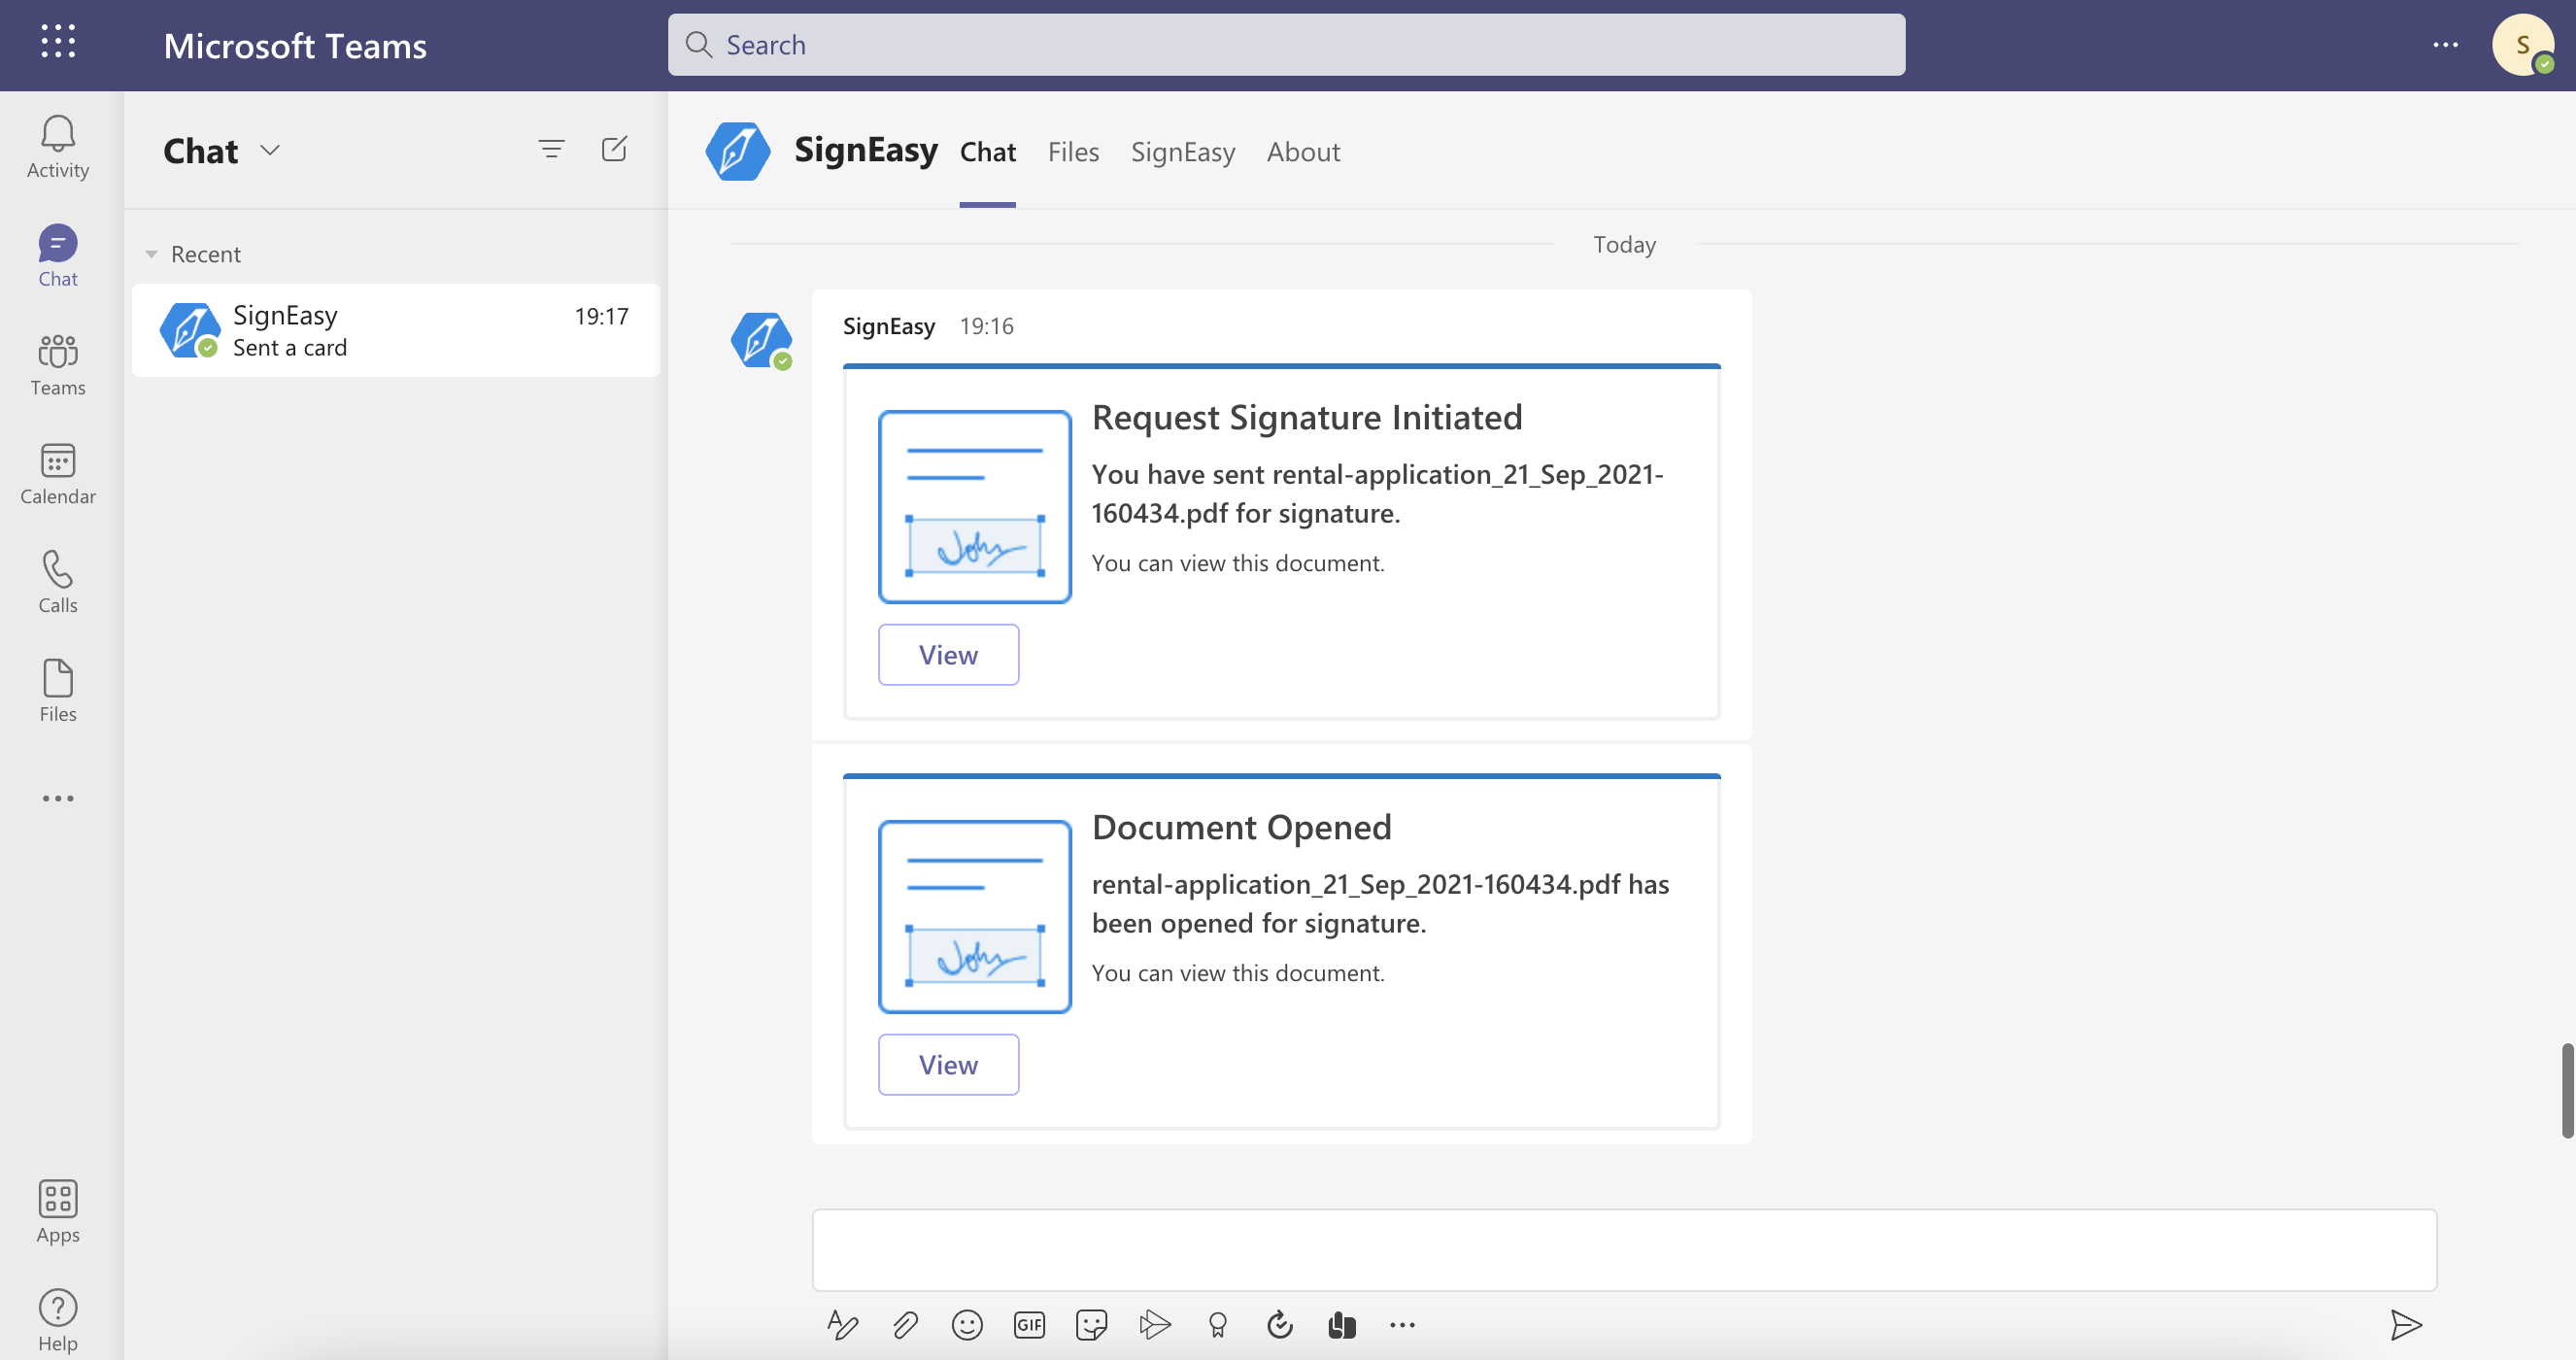Viewport: 2576px width, 1360px height.
Task: Click the SignEasy title in the chat header
Action: click(866, 150)
